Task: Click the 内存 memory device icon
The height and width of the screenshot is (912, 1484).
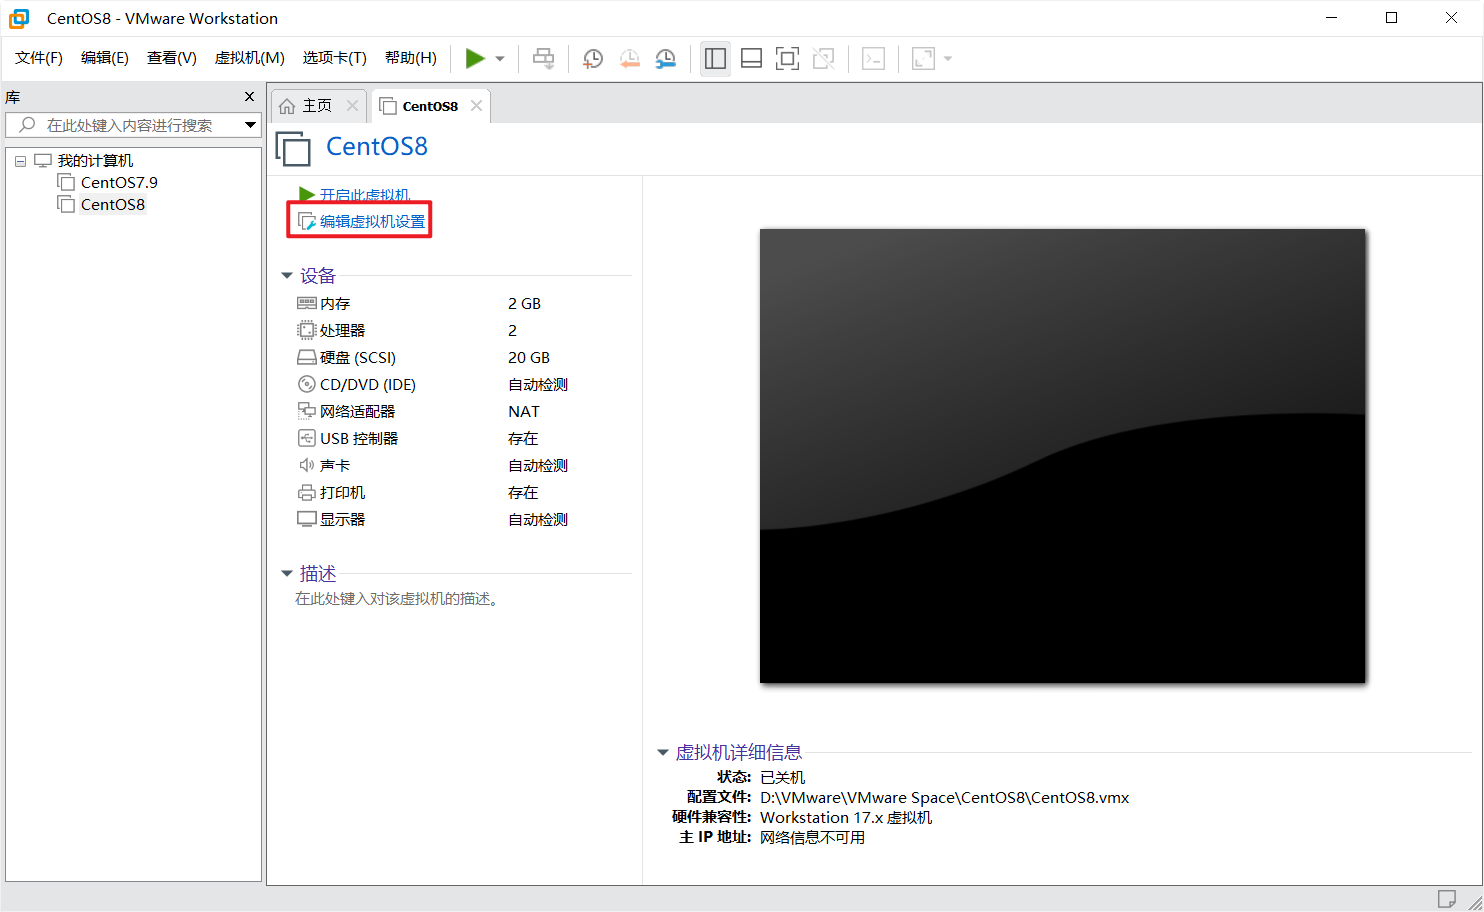Action: click(x=306, y=303)
